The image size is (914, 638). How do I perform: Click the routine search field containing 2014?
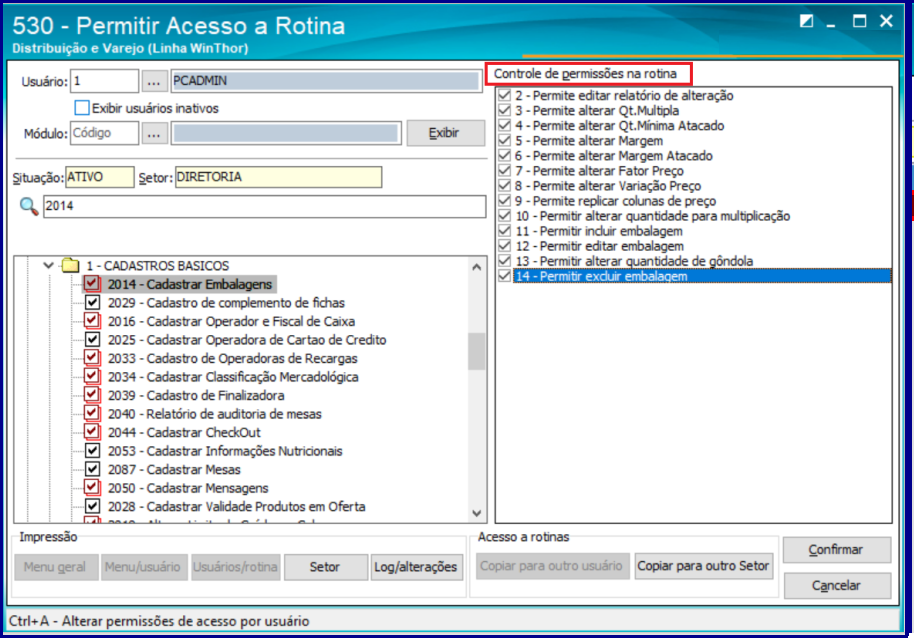[265, 206]
